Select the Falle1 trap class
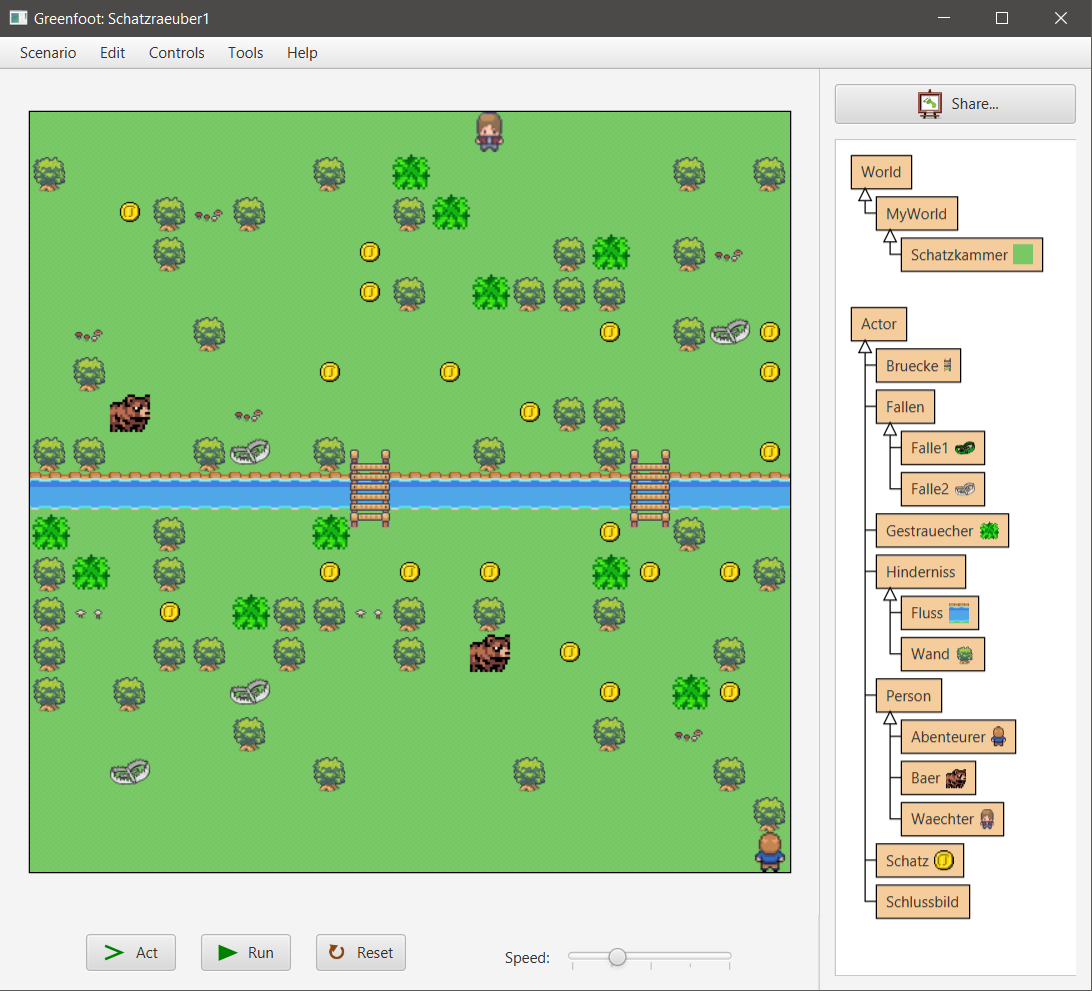Screen dimensions: 1092x991 (x=942, y=448)
